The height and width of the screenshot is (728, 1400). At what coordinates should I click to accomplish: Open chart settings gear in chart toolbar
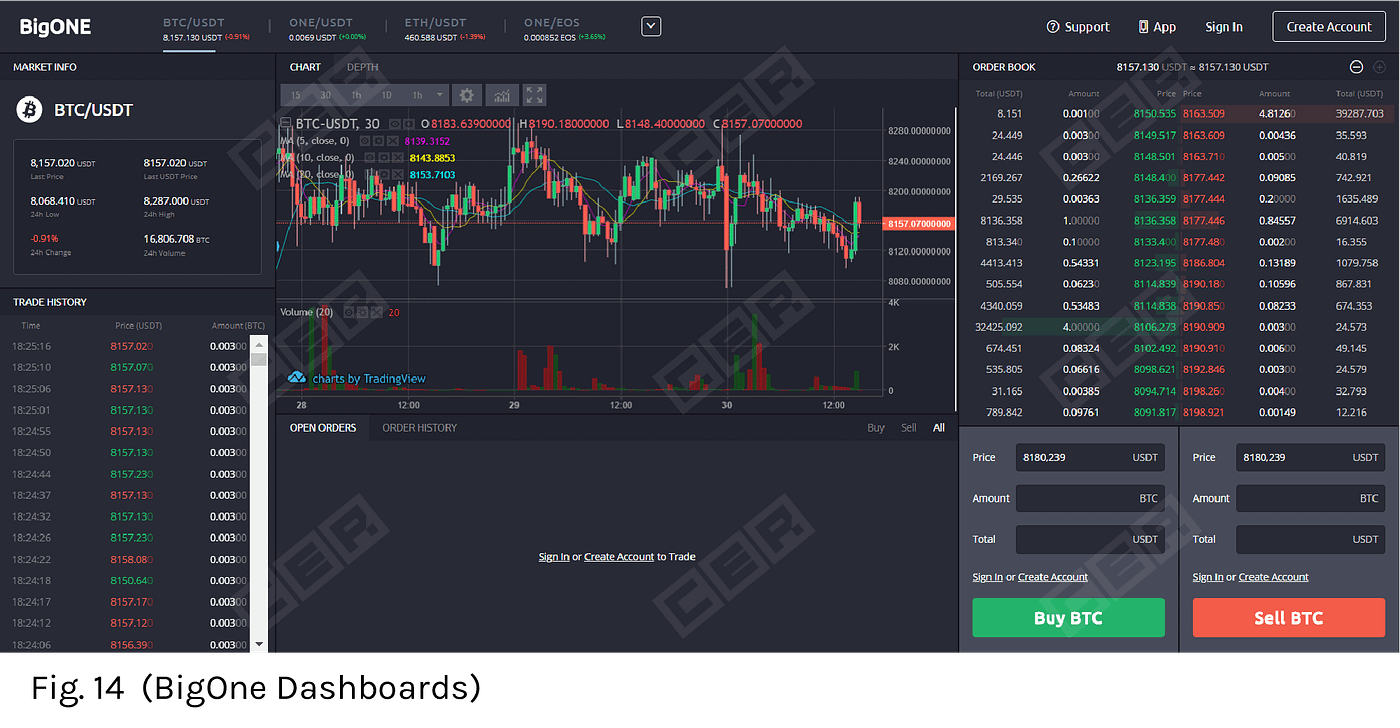click(467, 95)
